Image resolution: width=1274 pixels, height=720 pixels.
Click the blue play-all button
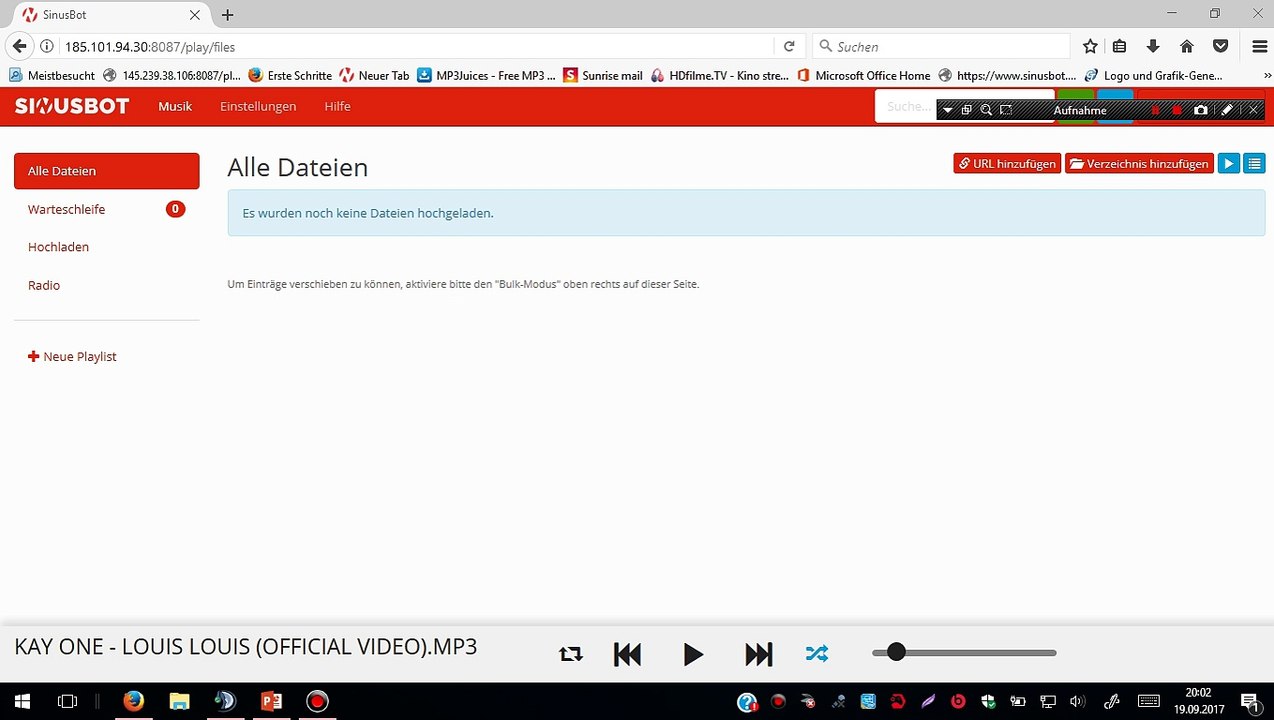click(x=1229, y=164)
